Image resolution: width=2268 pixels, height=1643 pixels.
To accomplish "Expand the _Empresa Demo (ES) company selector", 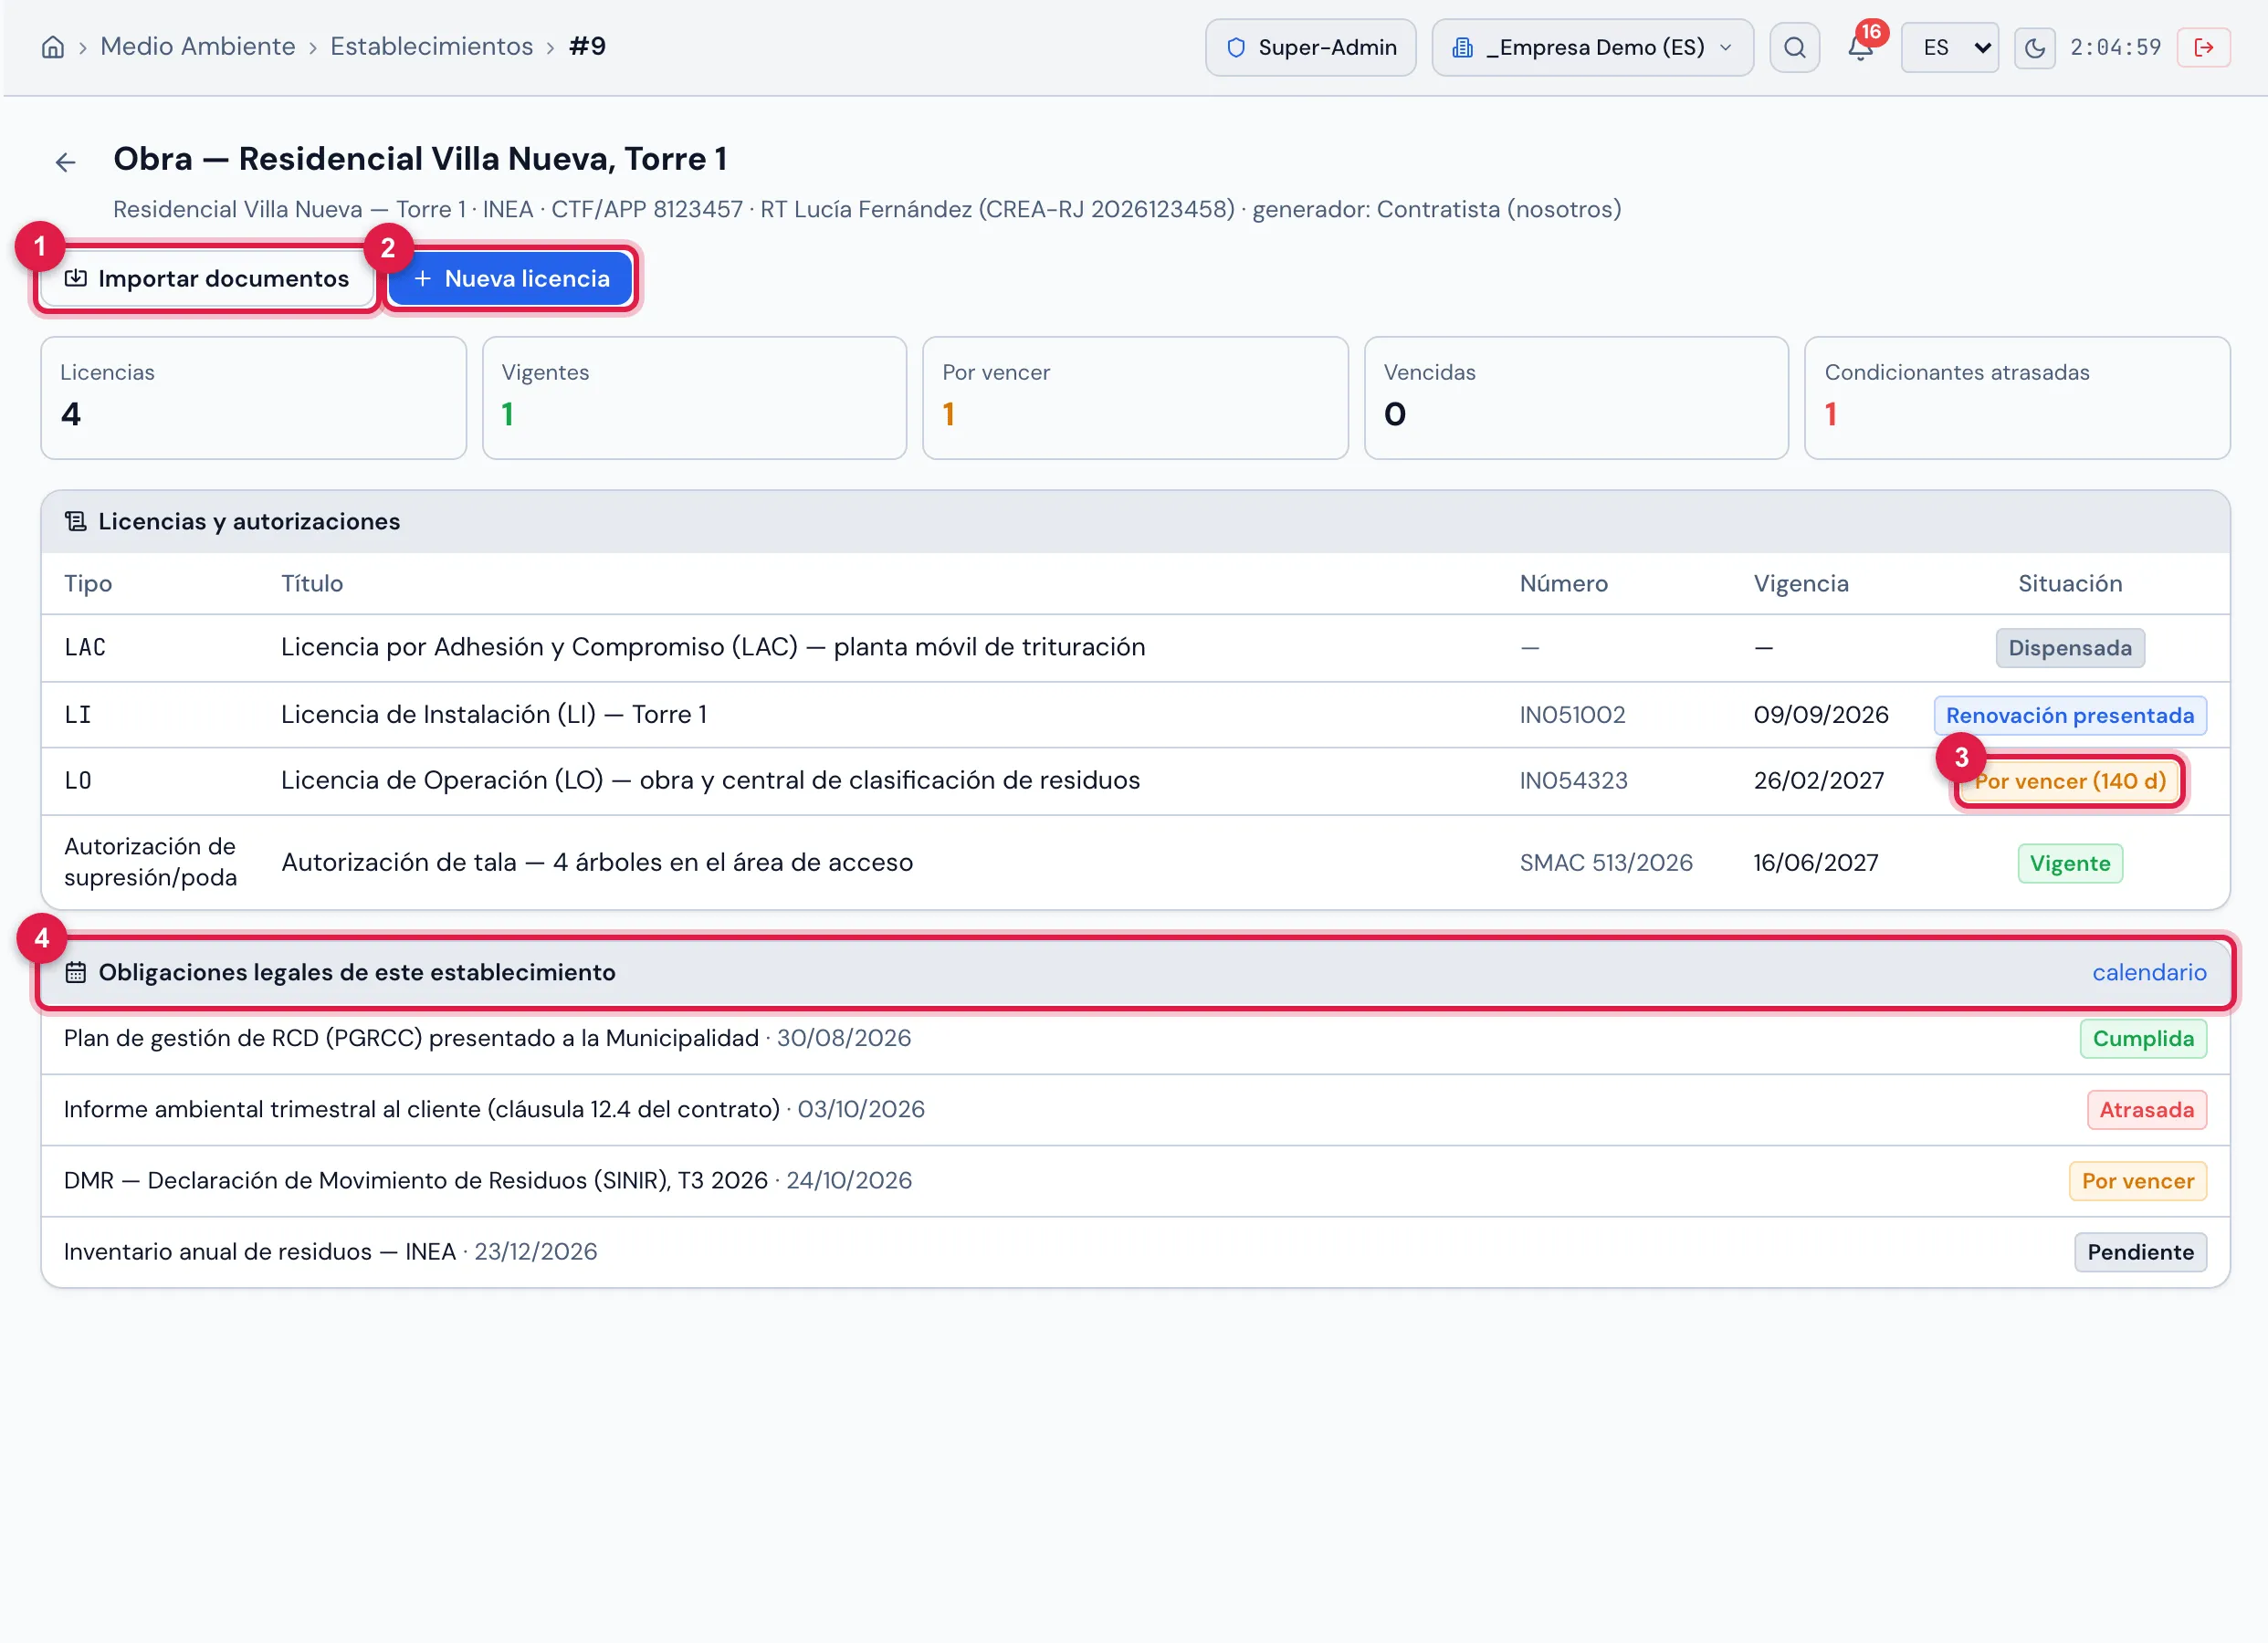I will (x=1592, y=47).
